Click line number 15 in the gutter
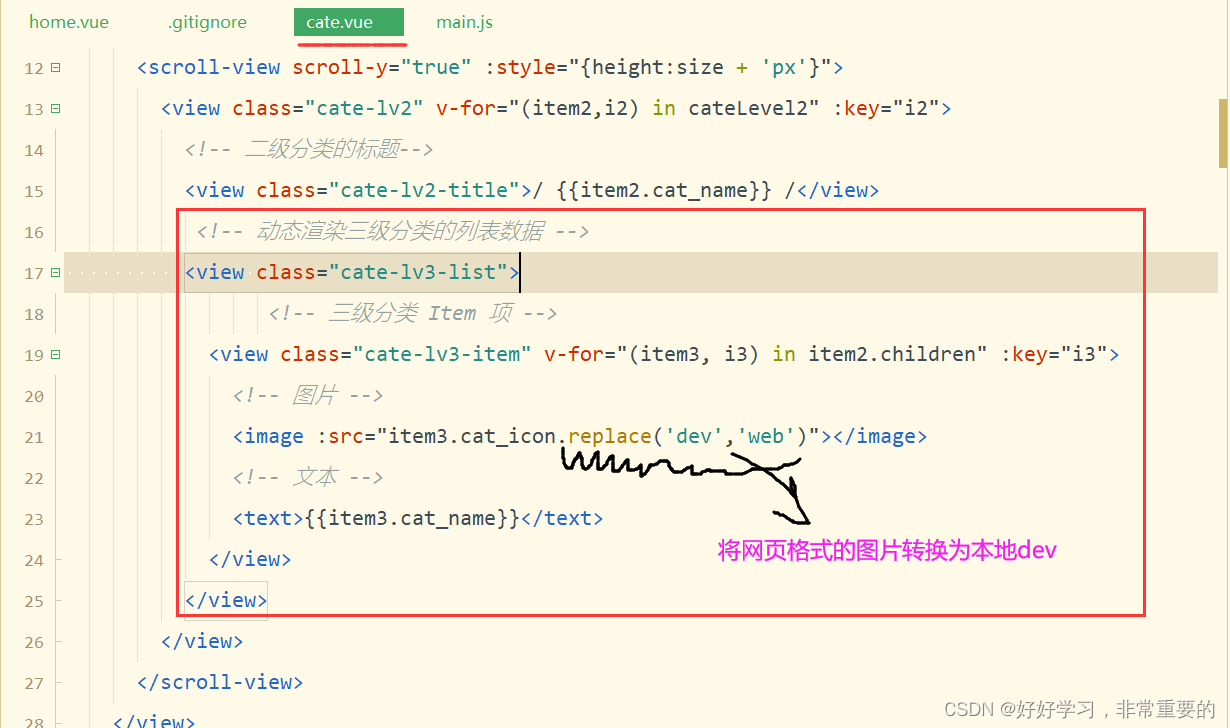Screen dimensions: 1230x728 pos(33,191)
